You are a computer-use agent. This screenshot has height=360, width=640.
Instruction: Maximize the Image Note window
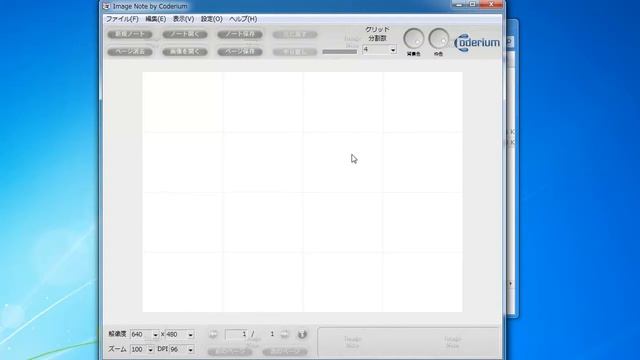tap(473, 4)
